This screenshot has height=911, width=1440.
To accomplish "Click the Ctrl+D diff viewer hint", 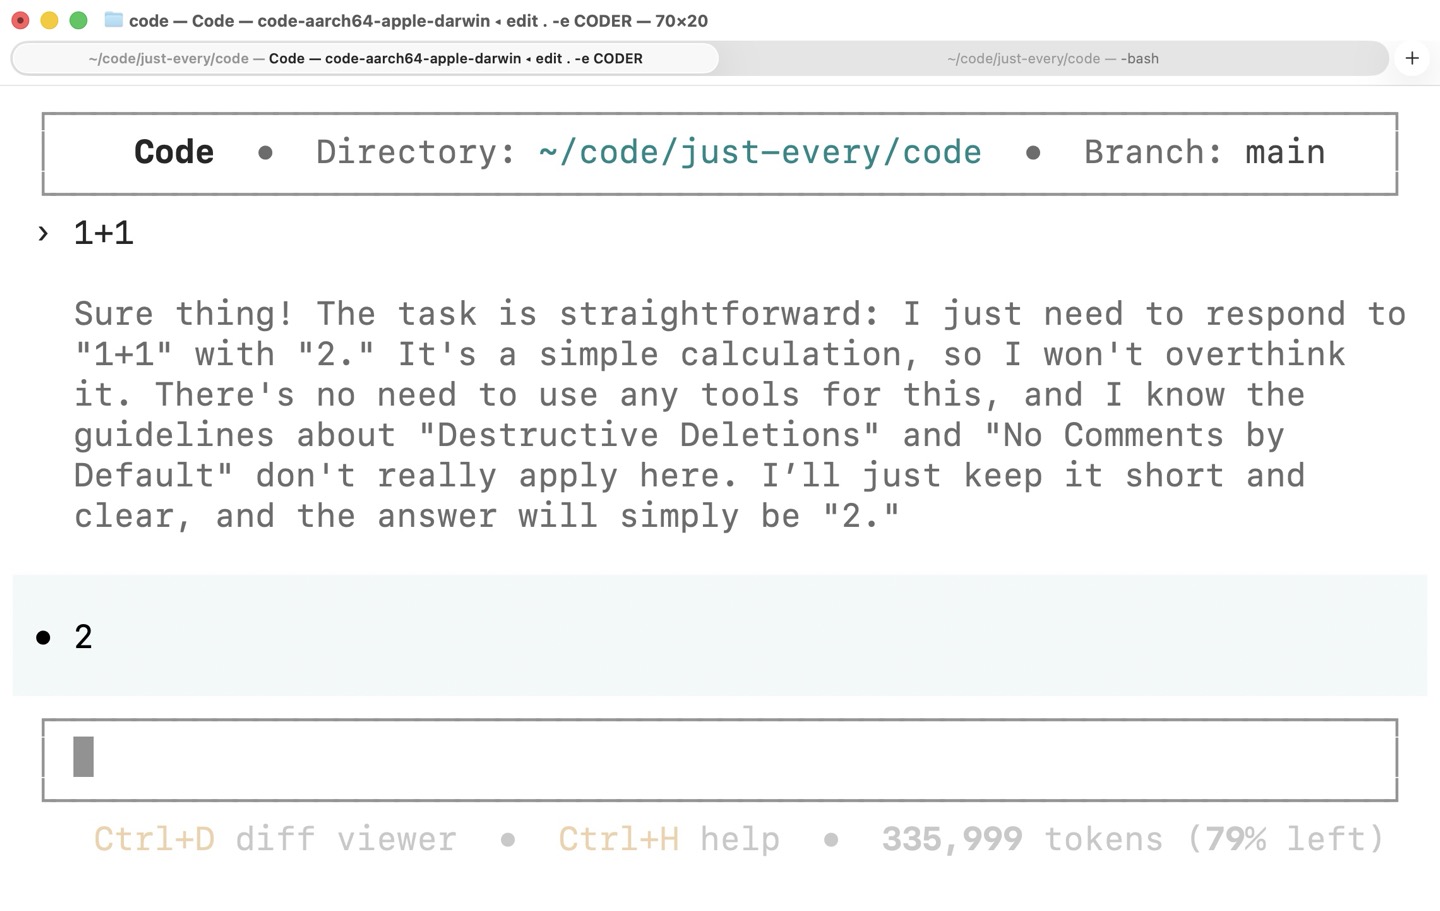I will (275, 839).
